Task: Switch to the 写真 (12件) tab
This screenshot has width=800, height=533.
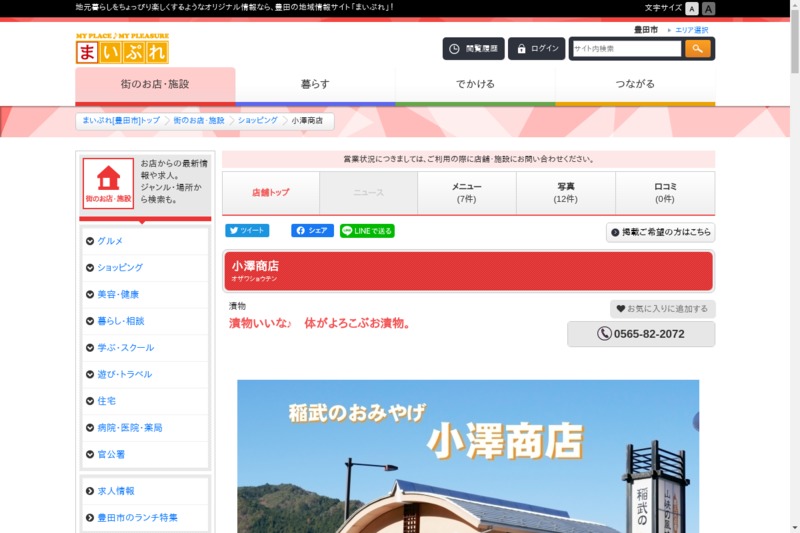Action: coord(565,193)
